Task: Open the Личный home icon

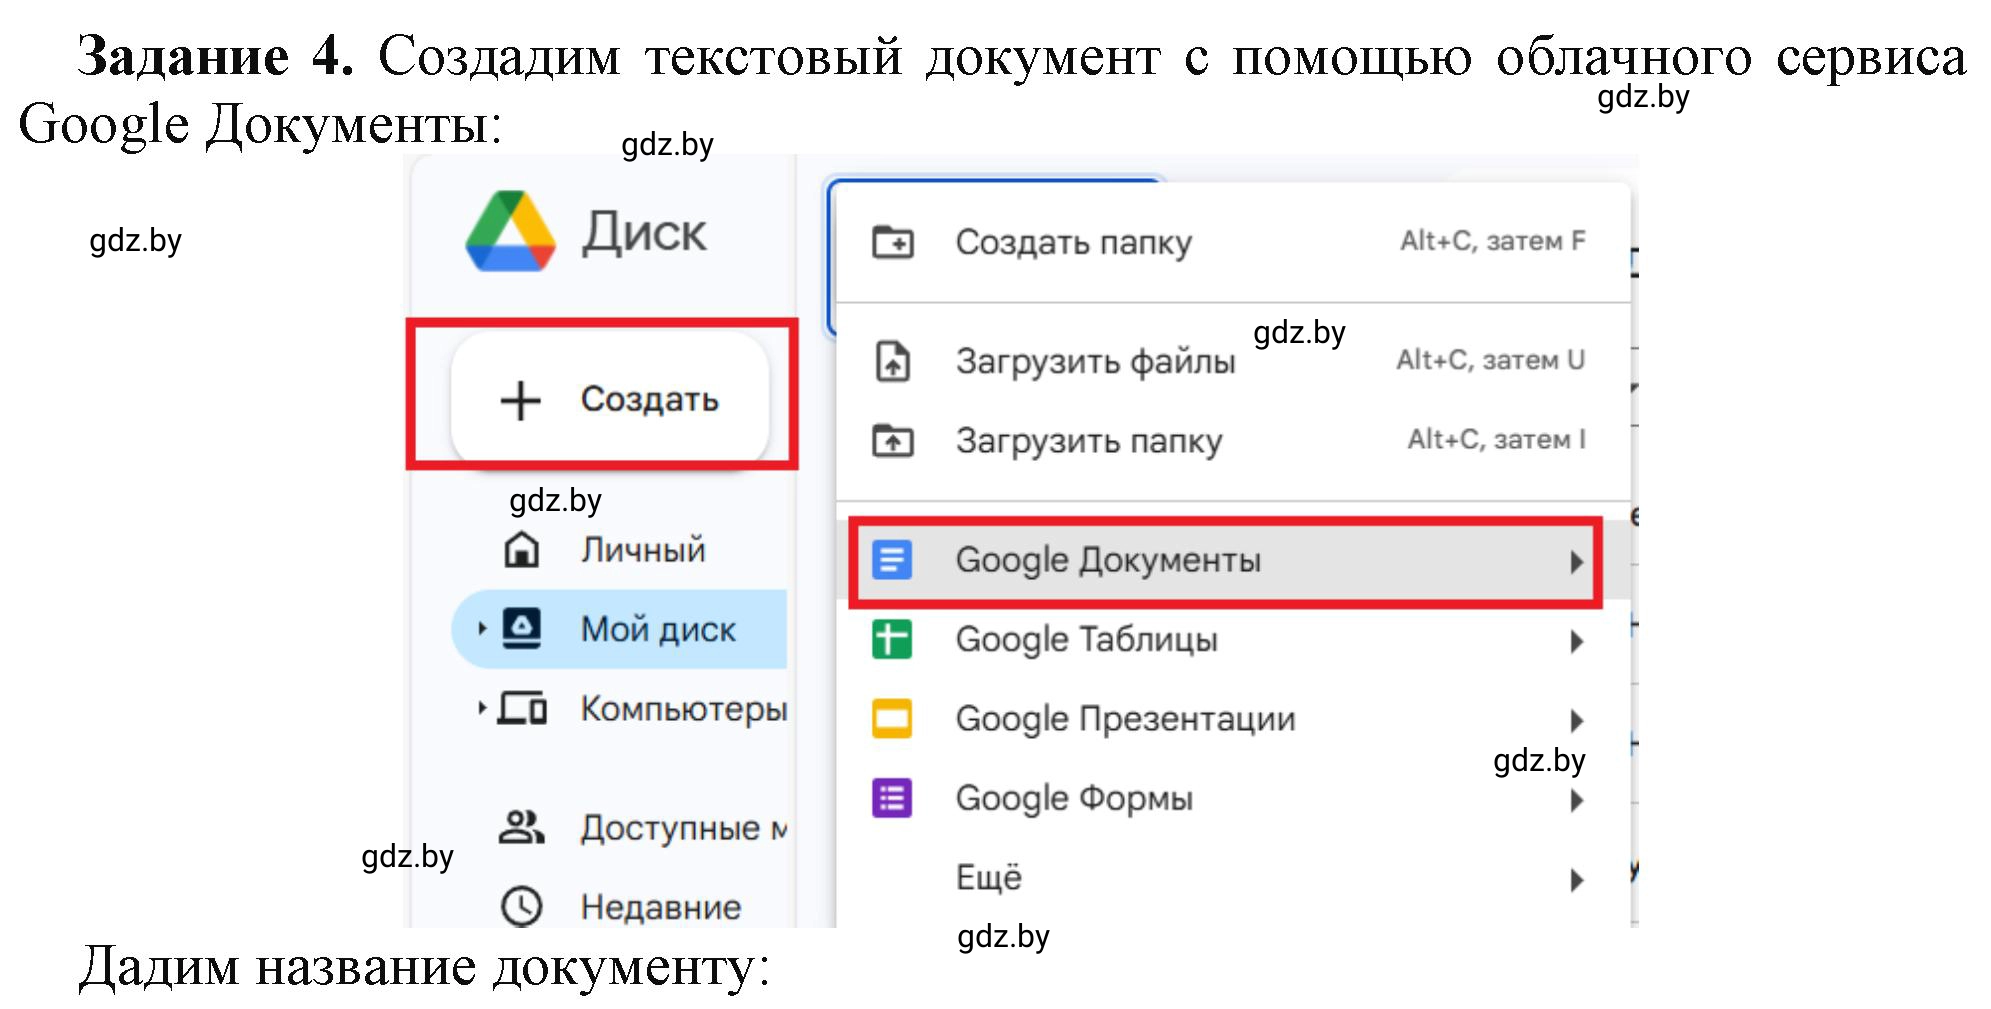Action: tap(521, 549)
